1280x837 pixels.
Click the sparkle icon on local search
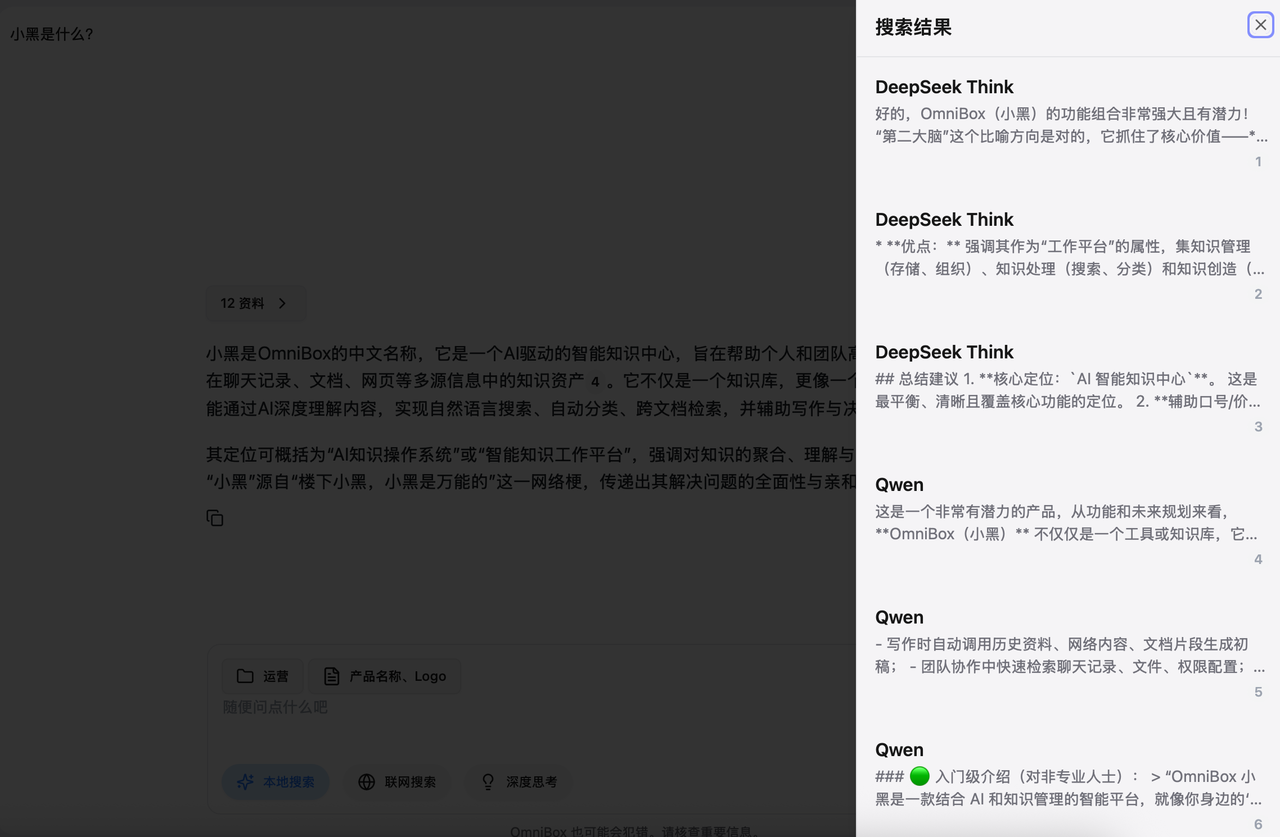(x=245, y=782)
